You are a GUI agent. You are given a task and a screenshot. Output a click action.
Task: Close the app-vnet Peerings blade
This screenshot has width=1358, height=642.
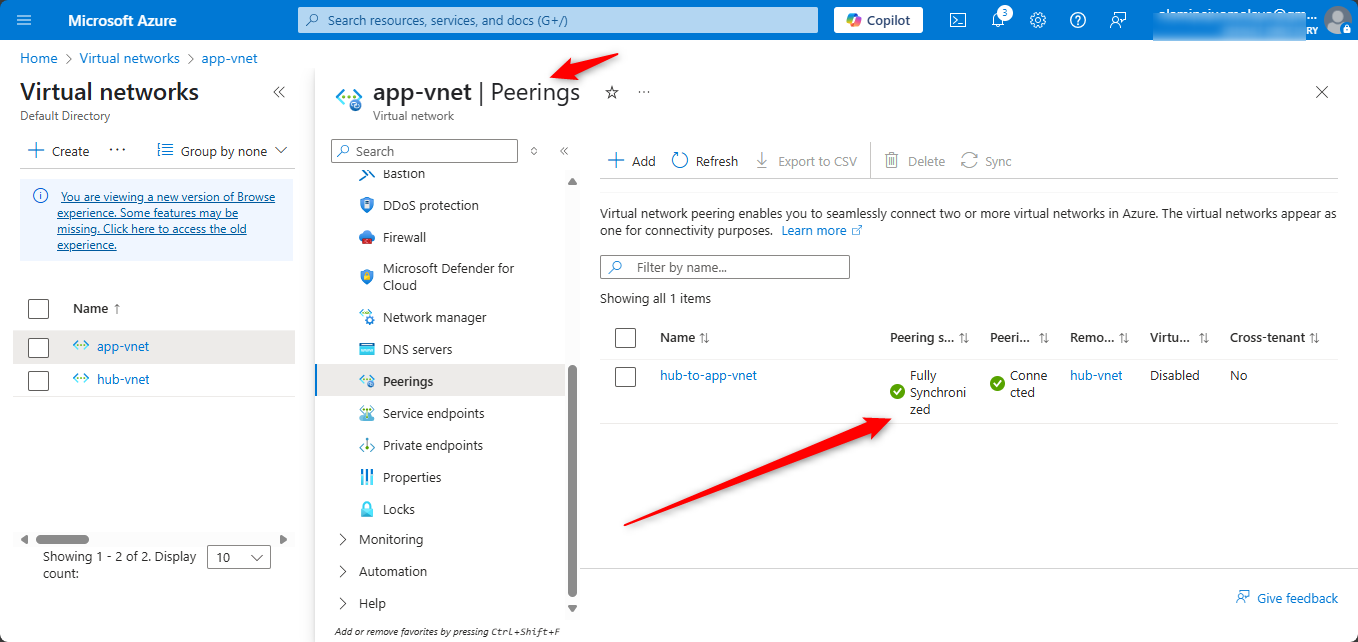pos(1322,92)
